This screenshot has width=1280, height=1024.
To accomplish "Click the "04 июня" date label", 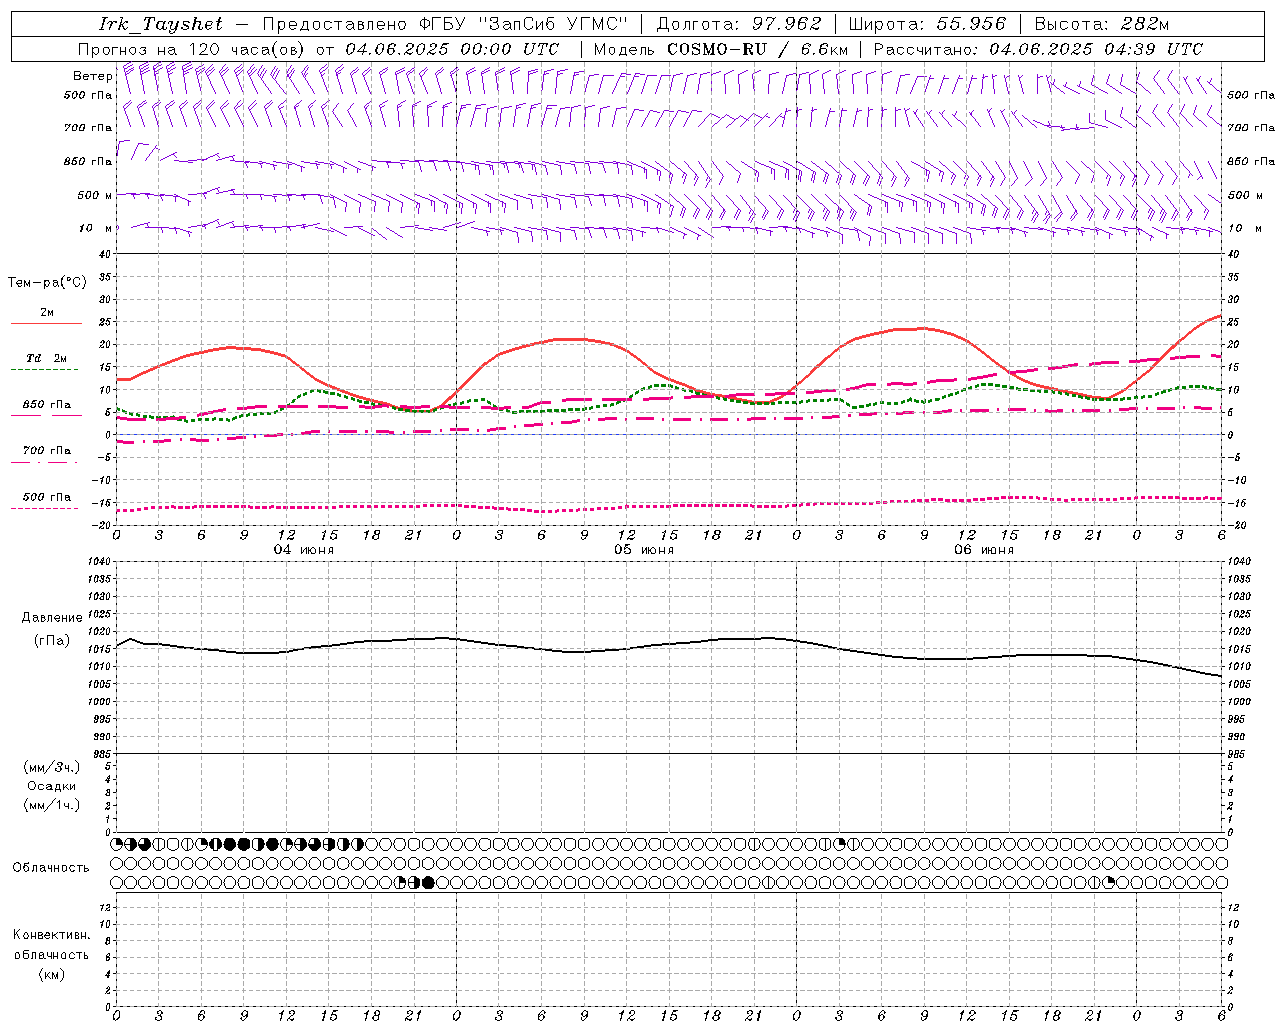I will [304, 550].
